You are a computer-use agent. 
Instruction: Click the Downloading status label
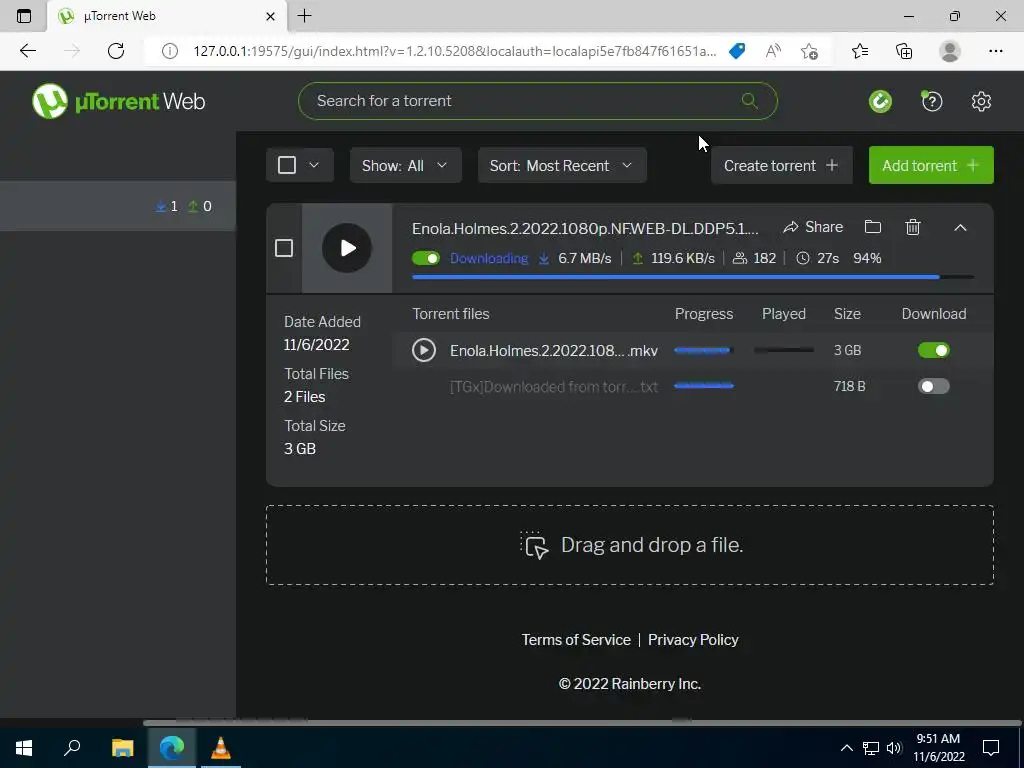(x=488, y=259)
